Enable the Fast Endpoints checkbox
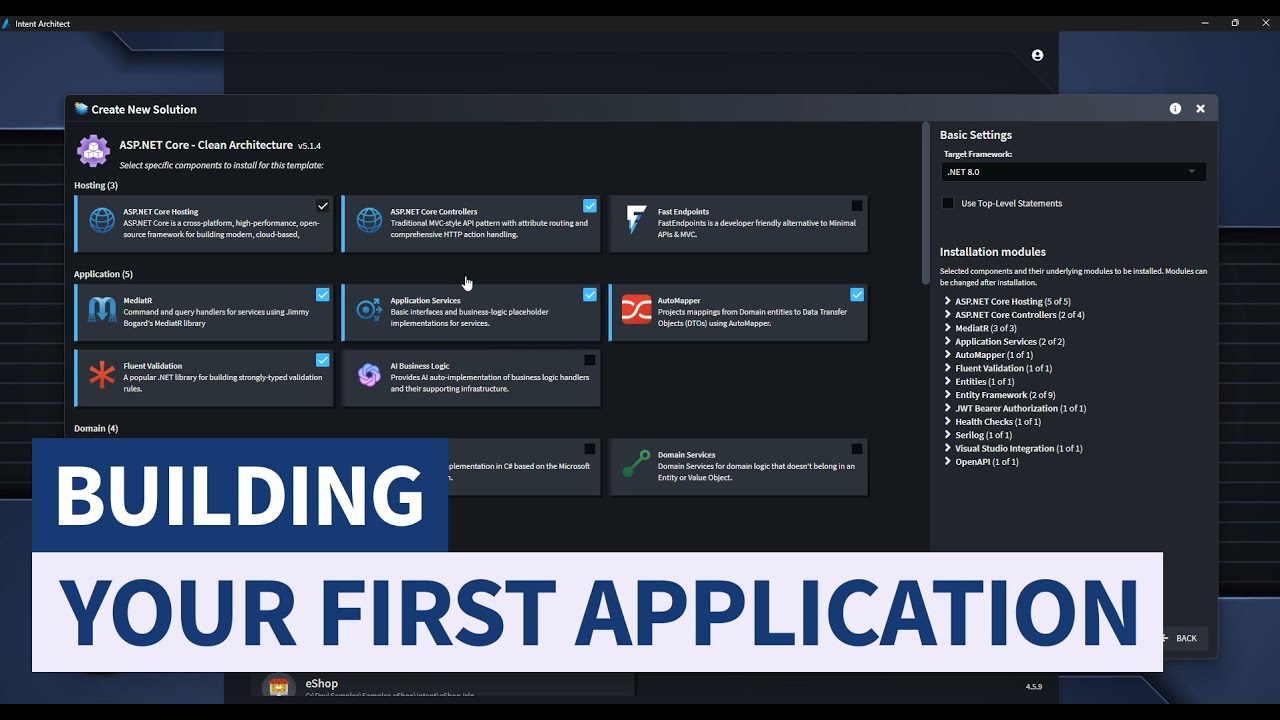 click(857, 206)
